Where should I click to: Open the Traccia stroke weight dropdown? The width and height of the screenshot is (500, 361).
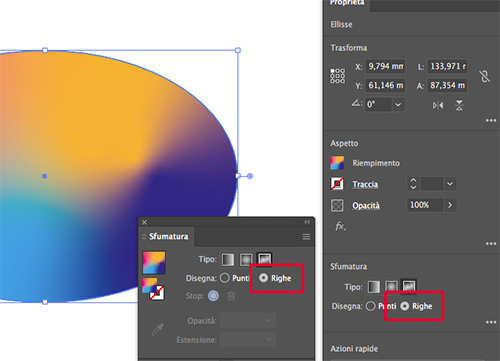click(x=450, y=184)
